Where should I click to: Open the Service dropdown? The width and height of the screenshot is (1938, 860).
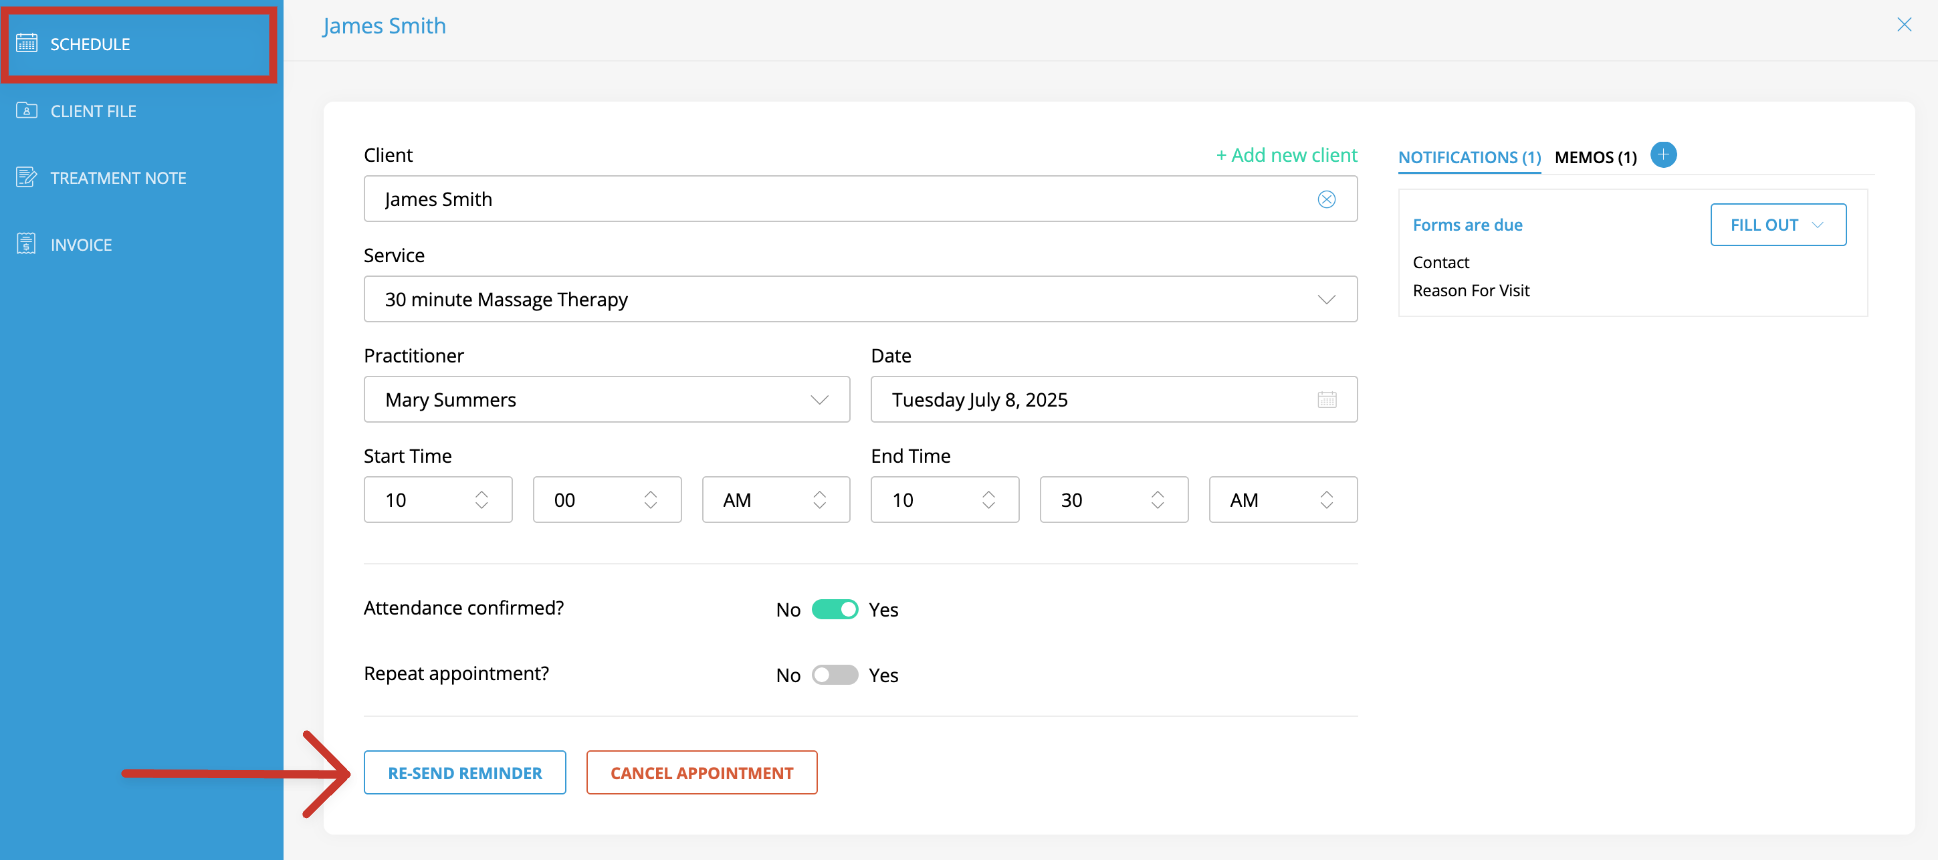860,299
